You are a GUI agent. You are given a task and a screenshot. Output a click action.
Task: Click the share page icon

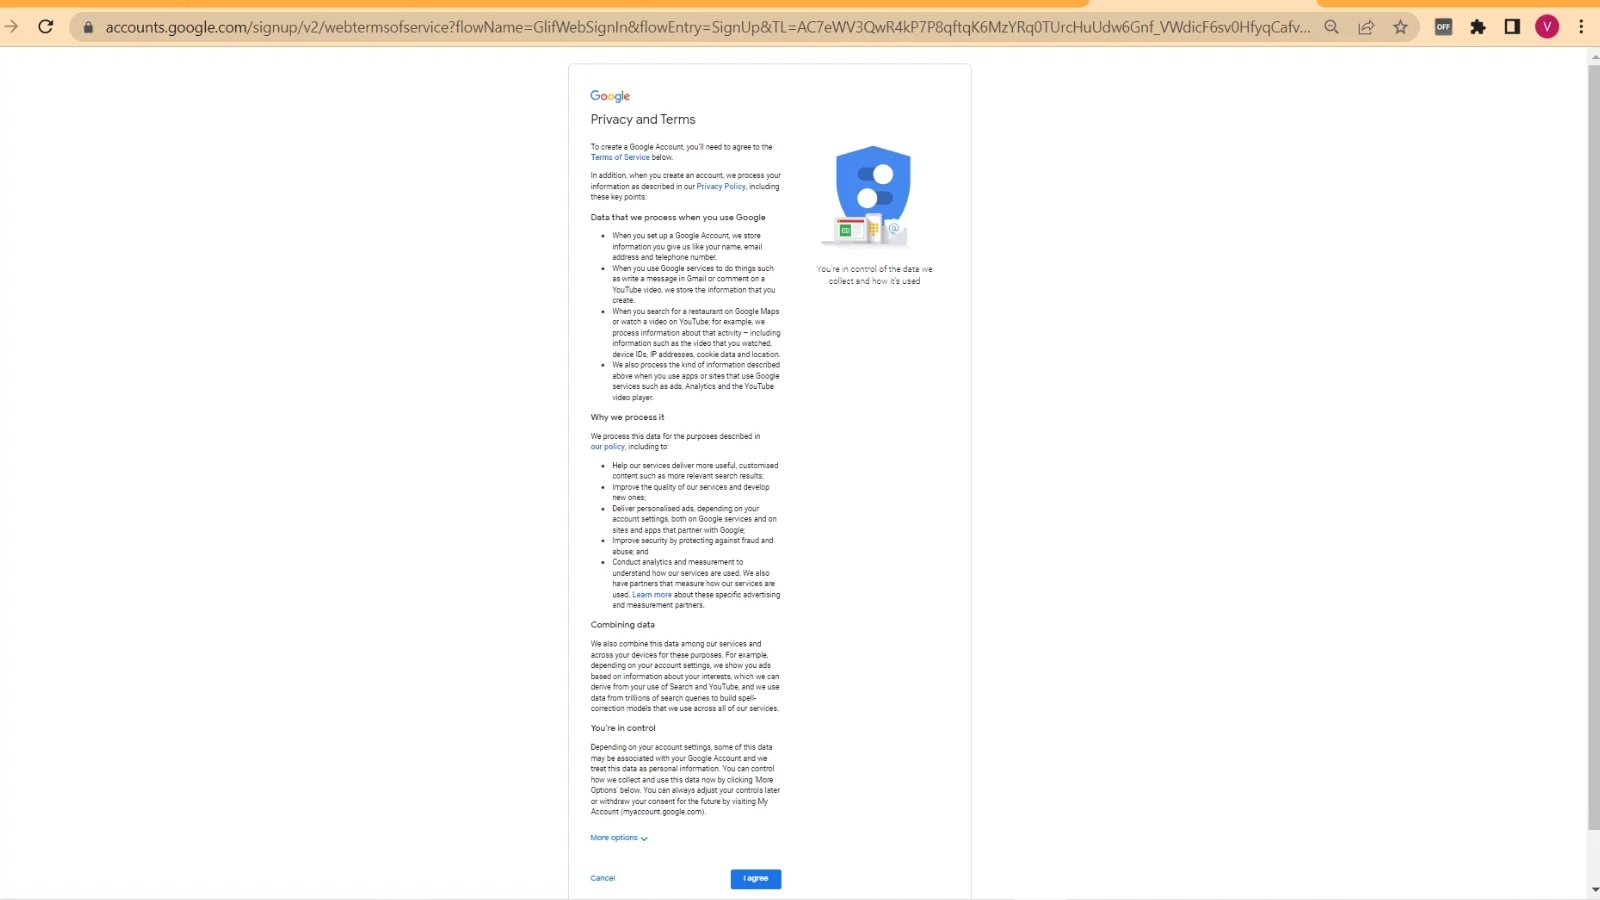(1366, 27)
